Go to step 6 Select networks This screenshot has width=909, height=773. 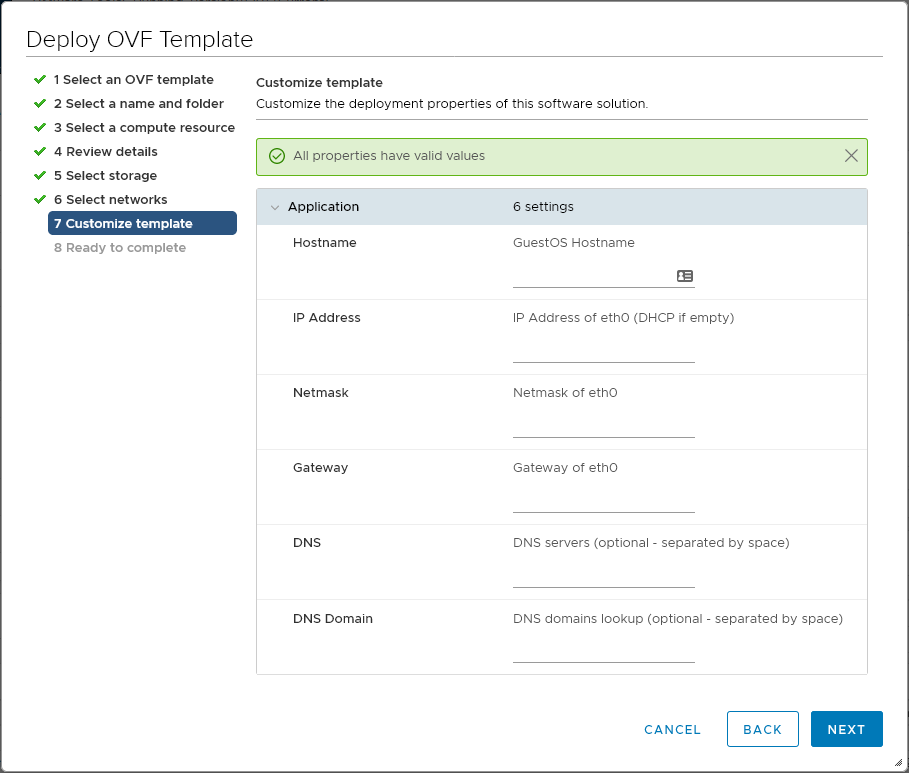111,199
